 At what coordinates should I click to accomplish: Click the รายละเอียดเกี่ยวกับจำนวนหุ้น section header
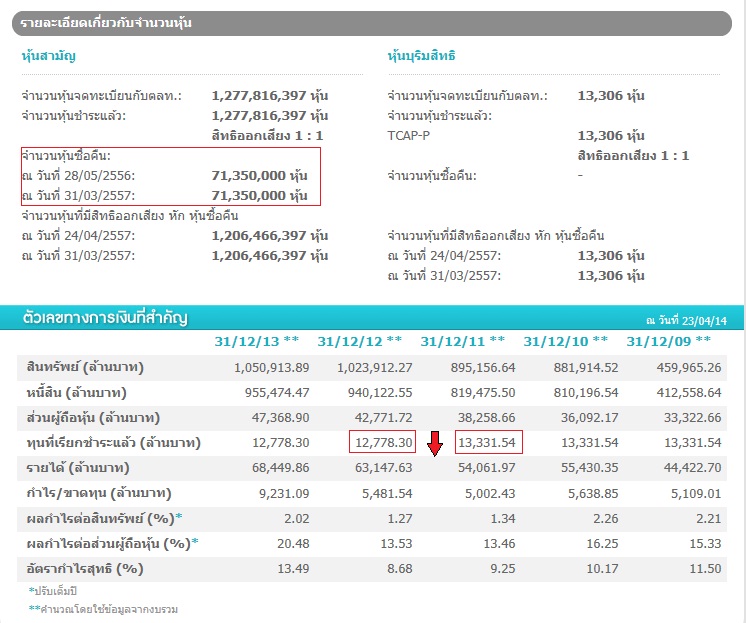372,23
